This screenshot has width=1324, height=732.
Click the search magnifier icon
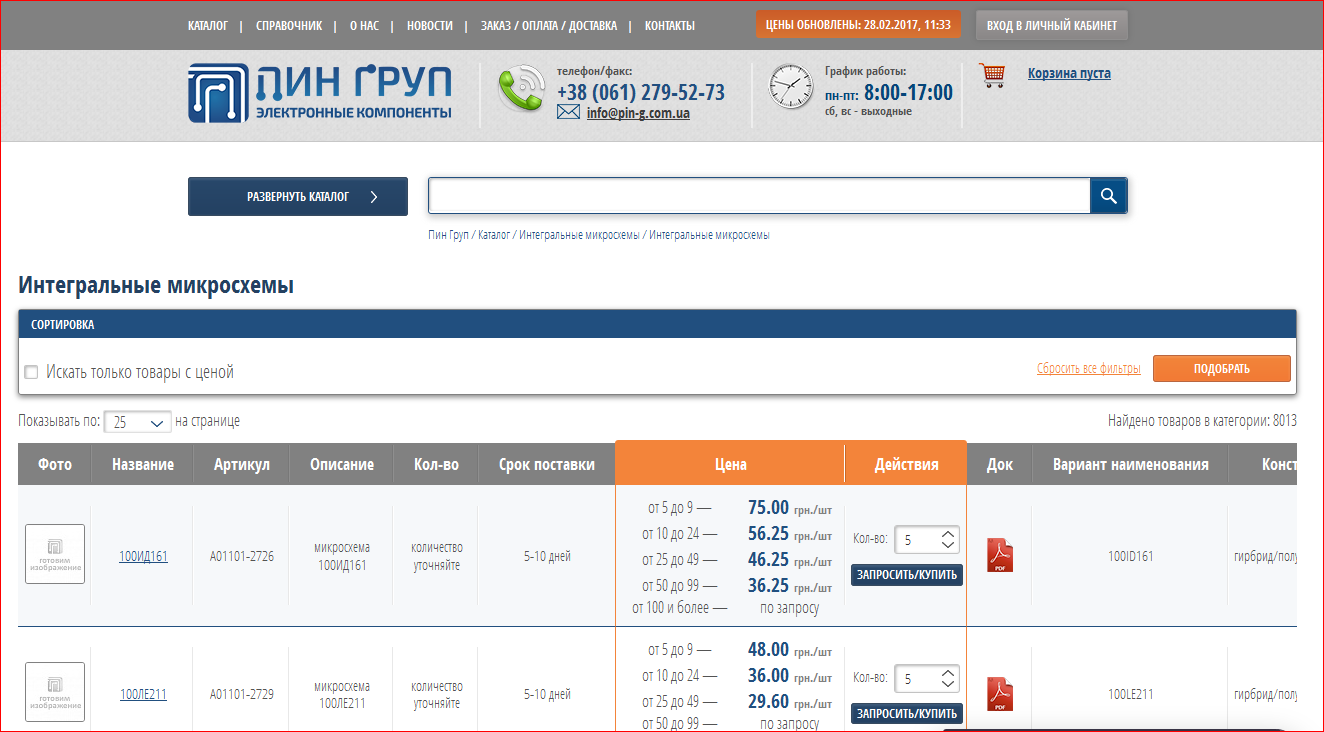pos(1108,195)
